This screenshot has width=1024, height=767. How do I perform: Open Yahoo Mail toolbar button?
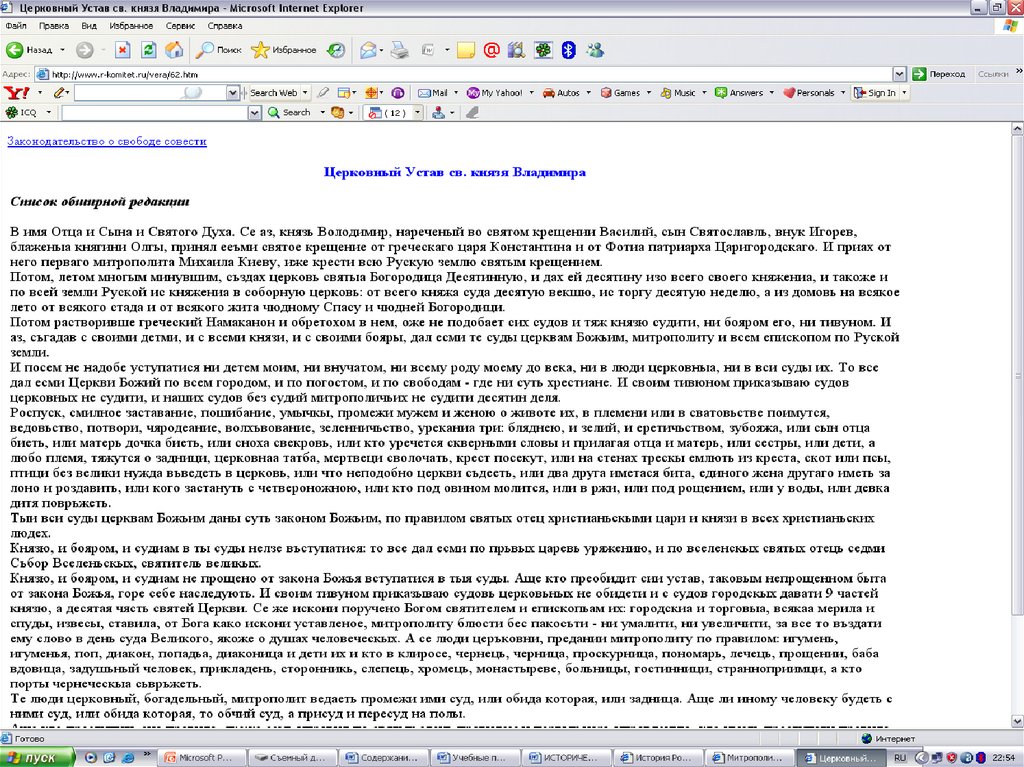click(x=432, y=93)
